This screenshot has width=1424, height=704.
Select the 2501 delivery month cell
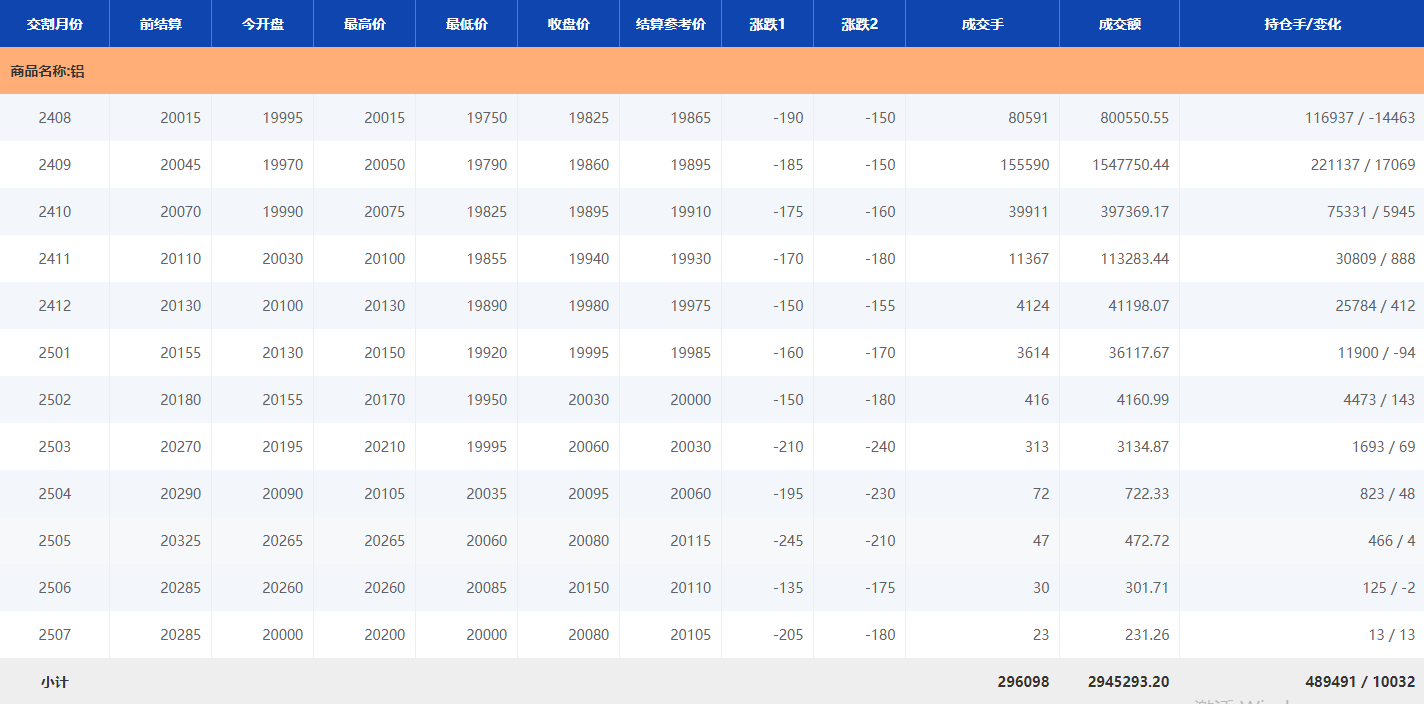click(x=55, y=353)
